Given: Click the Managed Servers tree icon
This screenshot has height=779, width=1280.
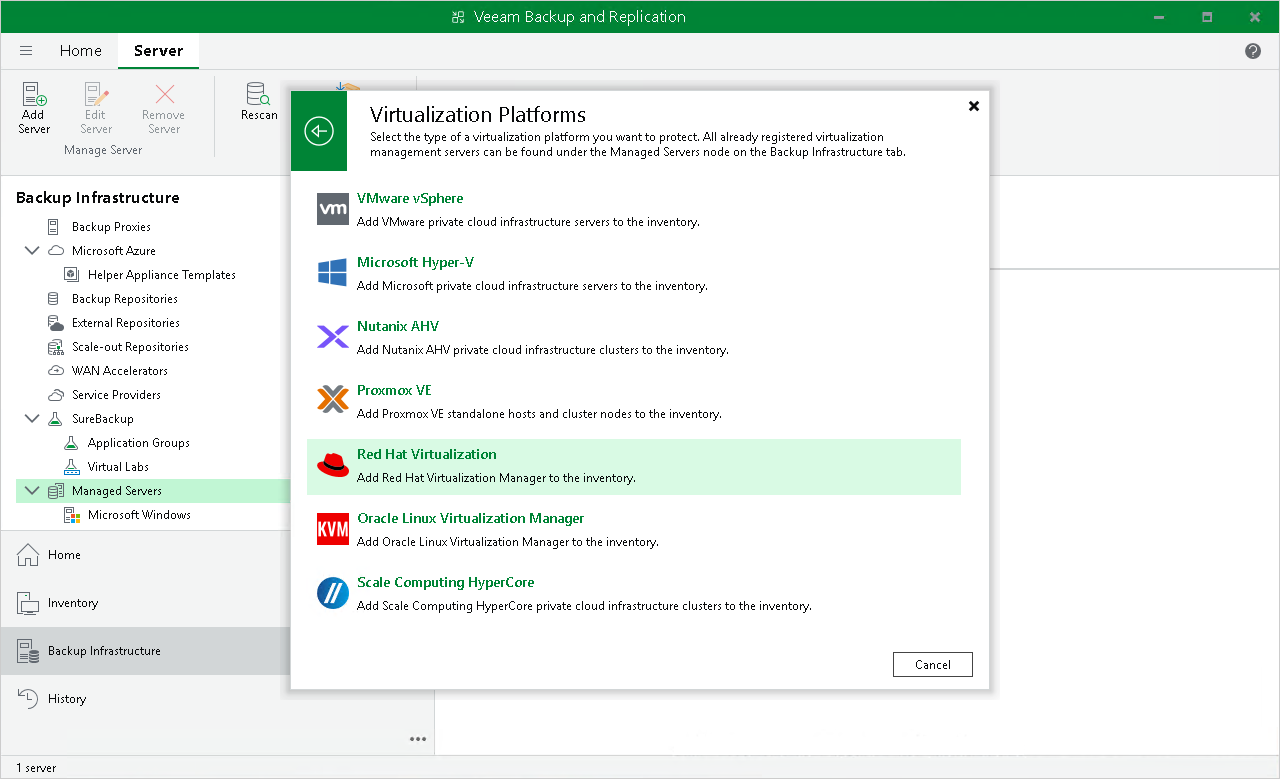Looking at the screenshot, I should click(x=55, y=491).
